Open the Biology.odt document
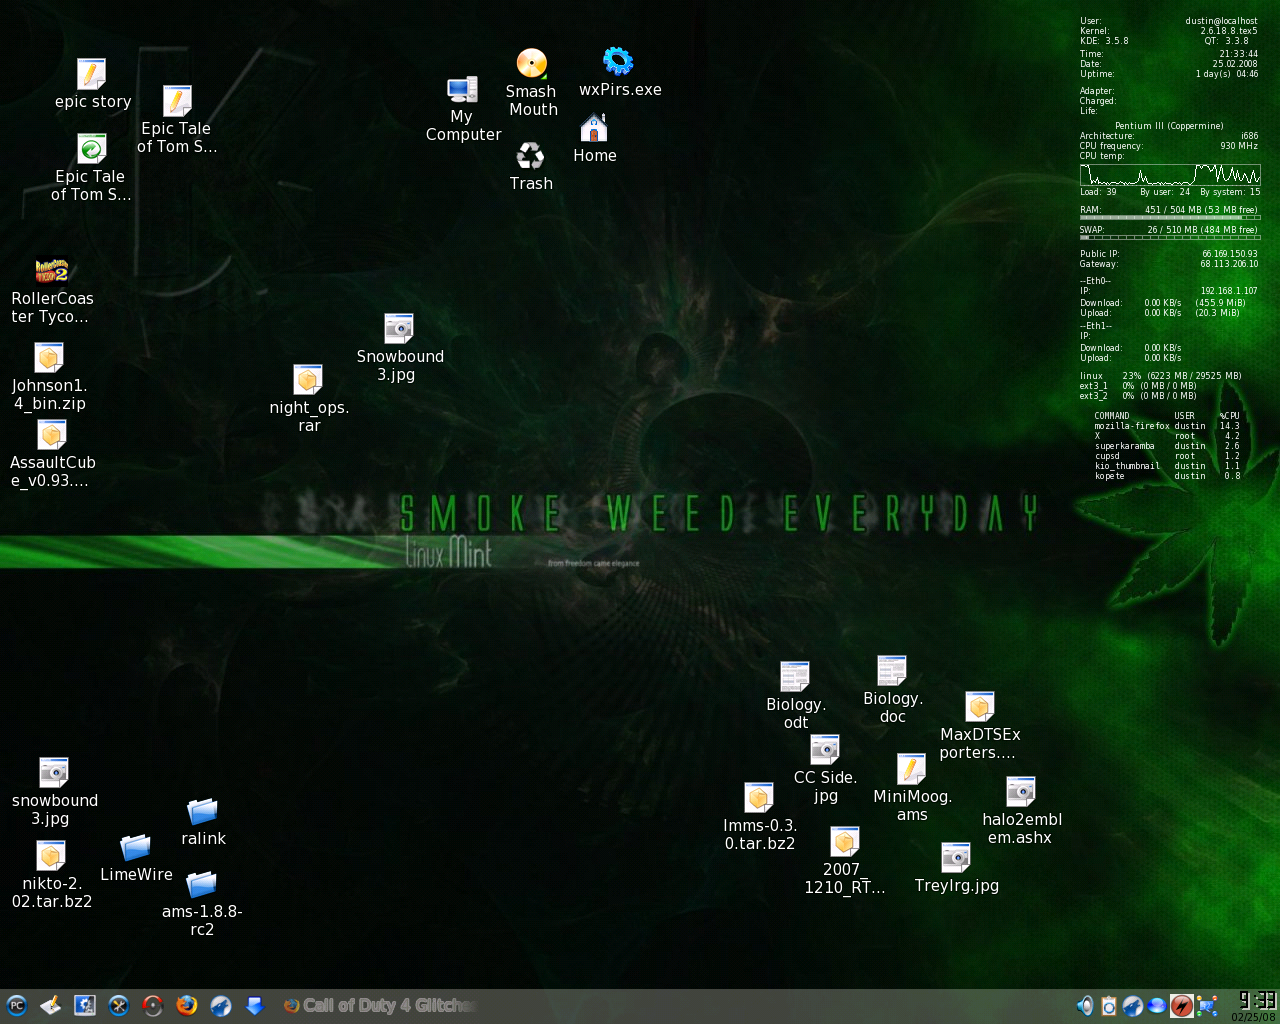 [x=795, y=677]
